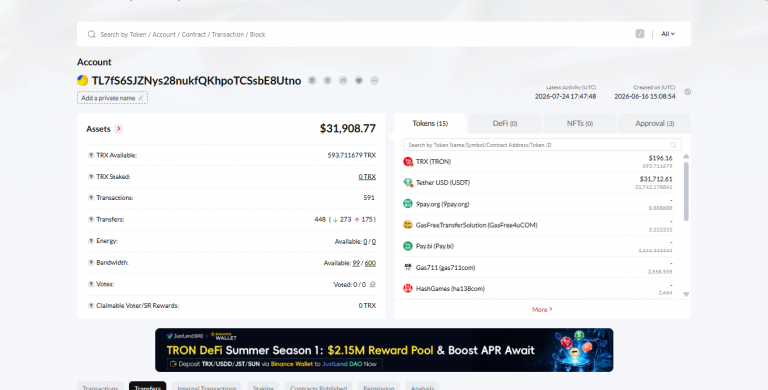768x390 pixels.
Task: Open the Permission tab
Action: point(379,386)
